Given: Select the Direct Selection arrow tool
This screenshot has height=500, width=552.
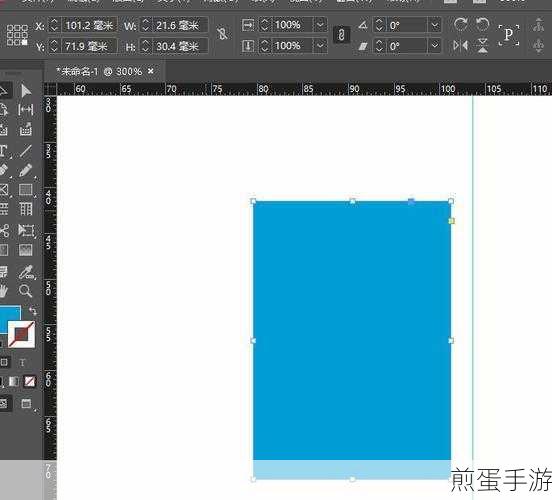Looking at the screenshot, I should (x=26, y=91).
